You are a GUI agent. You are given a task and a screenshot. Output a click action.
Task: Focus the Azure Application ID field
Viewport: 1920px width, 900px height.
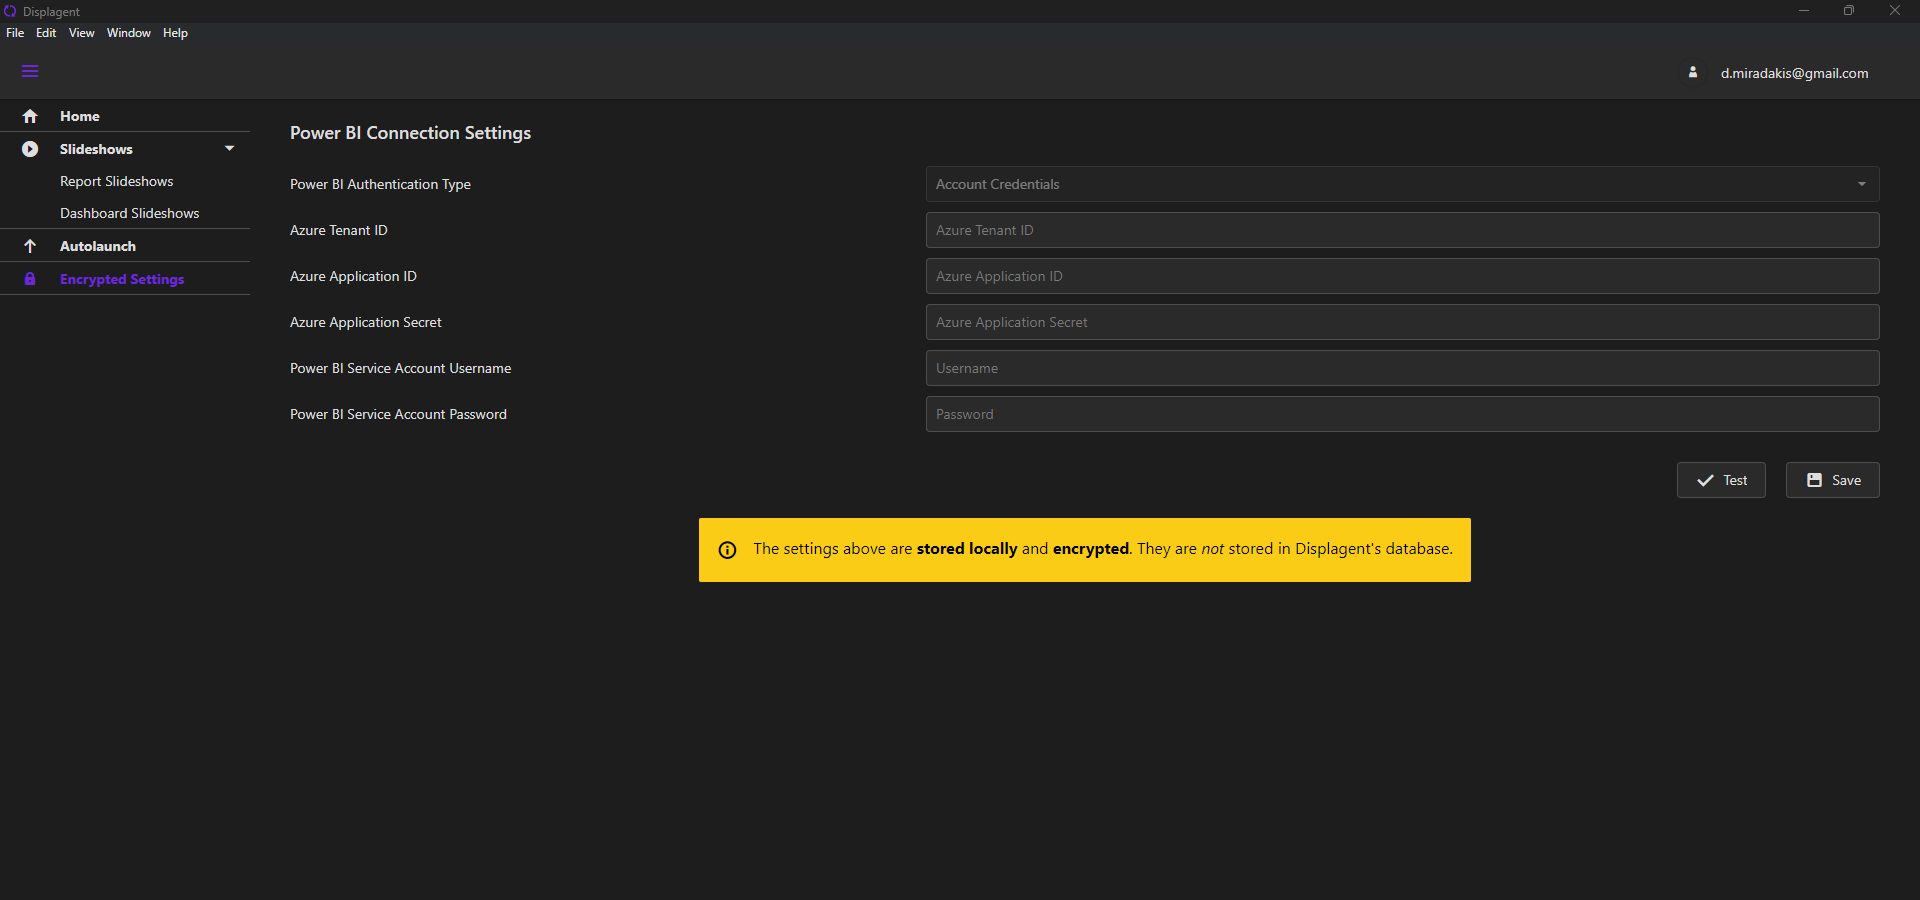(x=1402, y=276)
